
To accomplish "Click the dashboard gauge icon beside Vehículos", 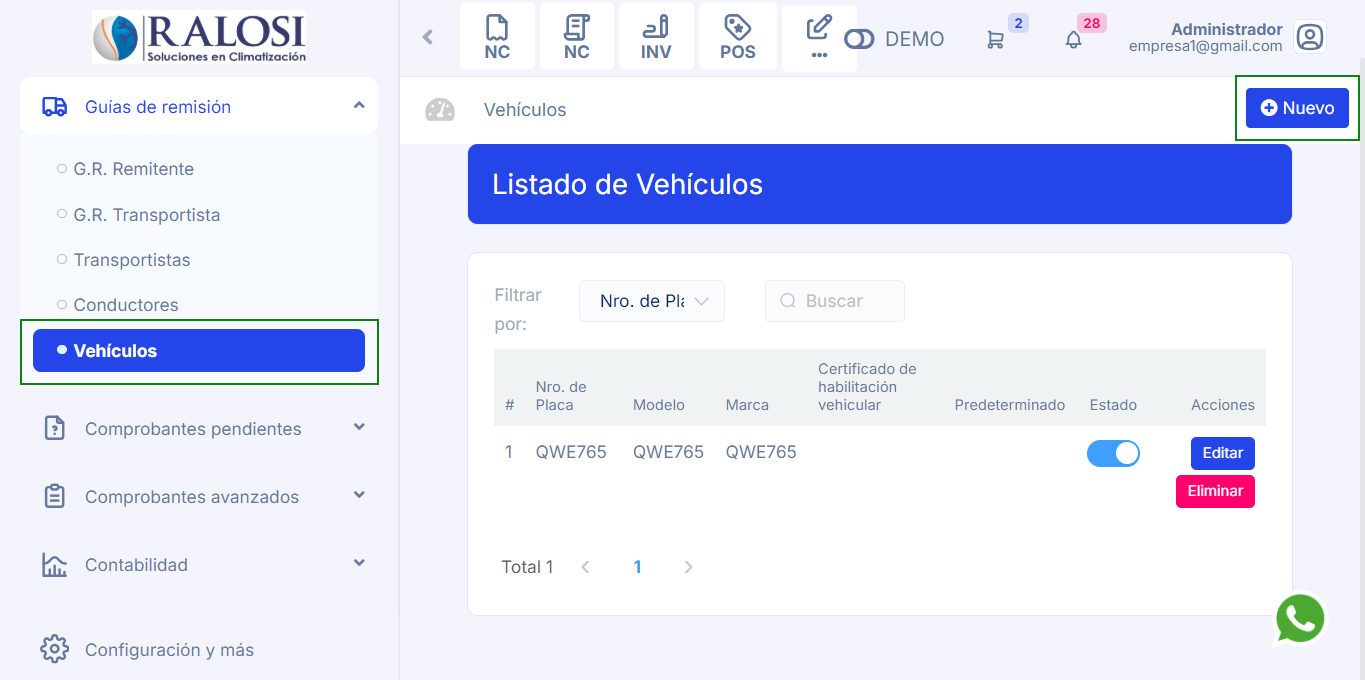I will tap(440, 110).
